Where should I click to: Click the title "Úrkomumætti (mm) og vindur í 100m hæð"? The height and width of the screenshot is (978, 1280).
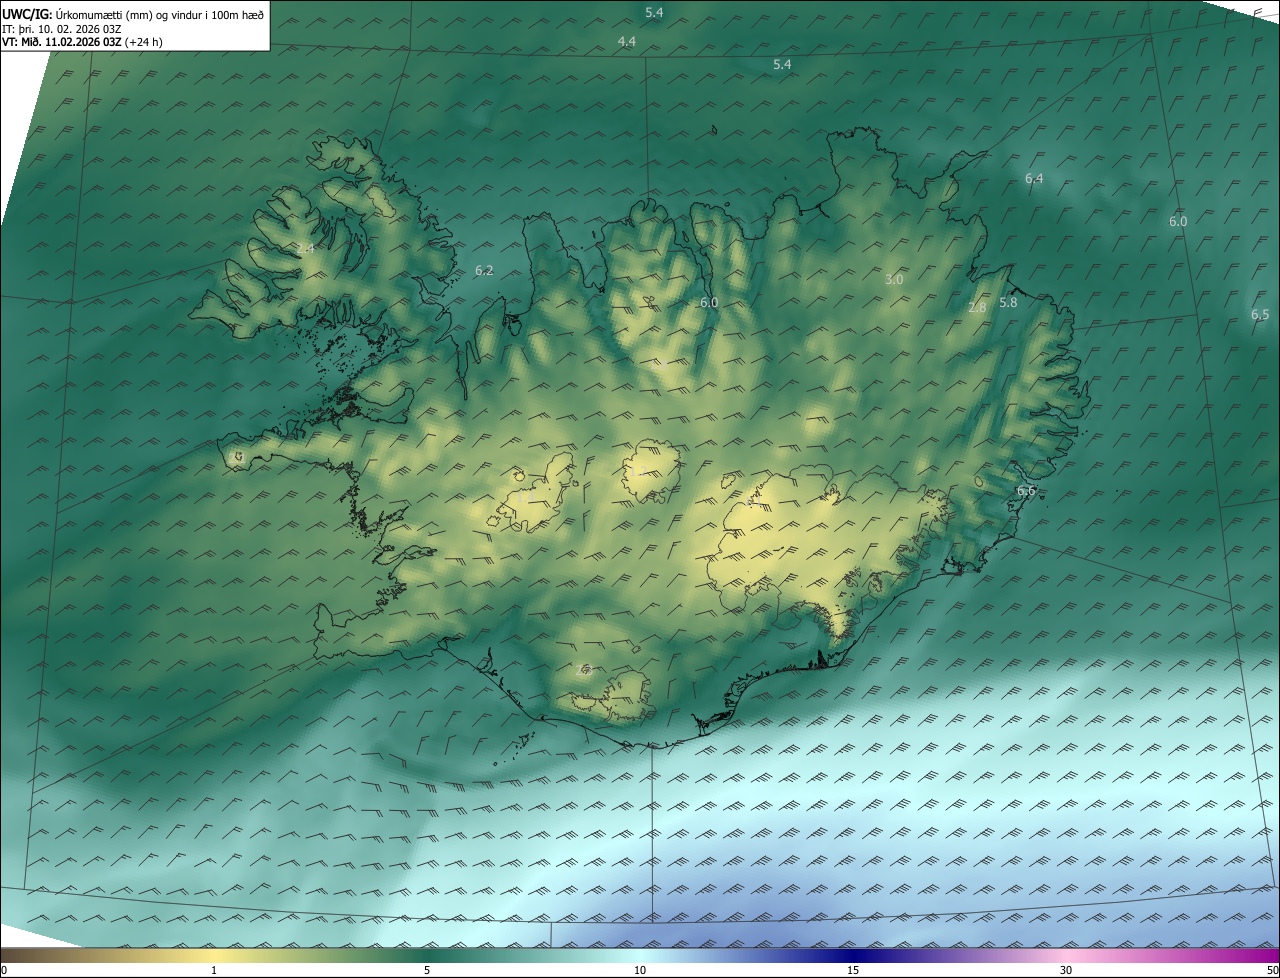[160, 14]
